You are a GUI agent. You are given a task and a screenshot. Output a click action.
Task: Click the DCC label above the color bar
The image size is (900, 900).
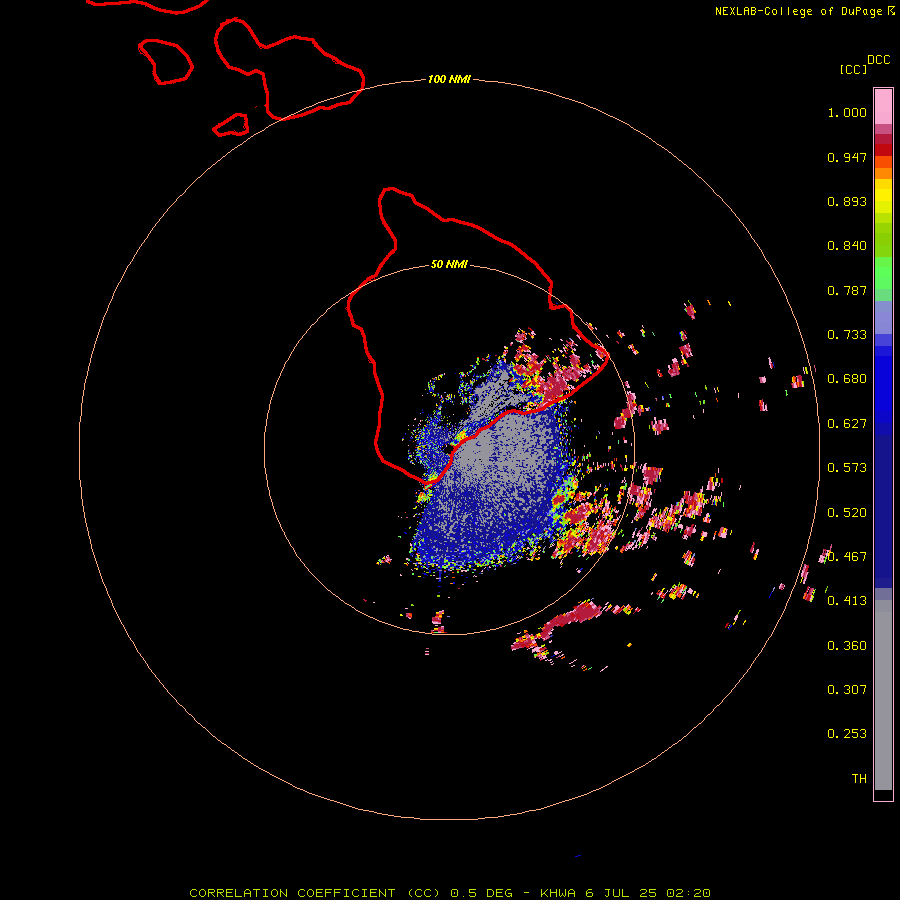tap(878, 60)
